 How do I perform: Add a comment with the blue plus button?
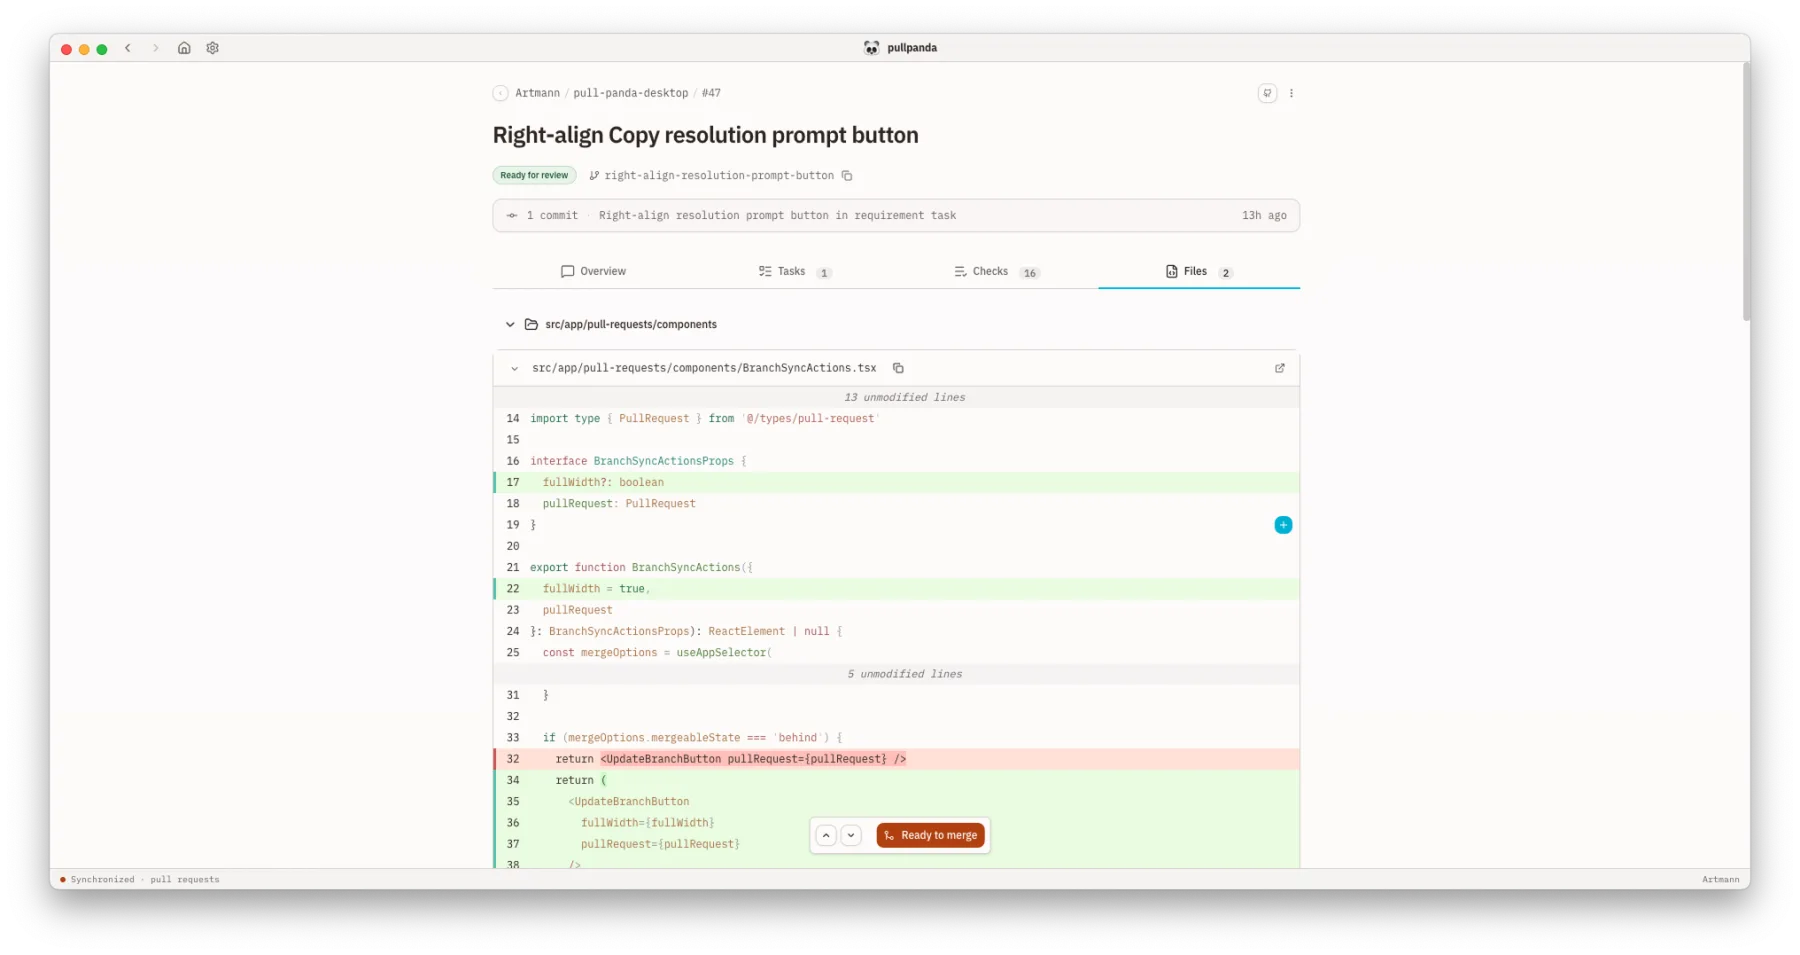1283,525
